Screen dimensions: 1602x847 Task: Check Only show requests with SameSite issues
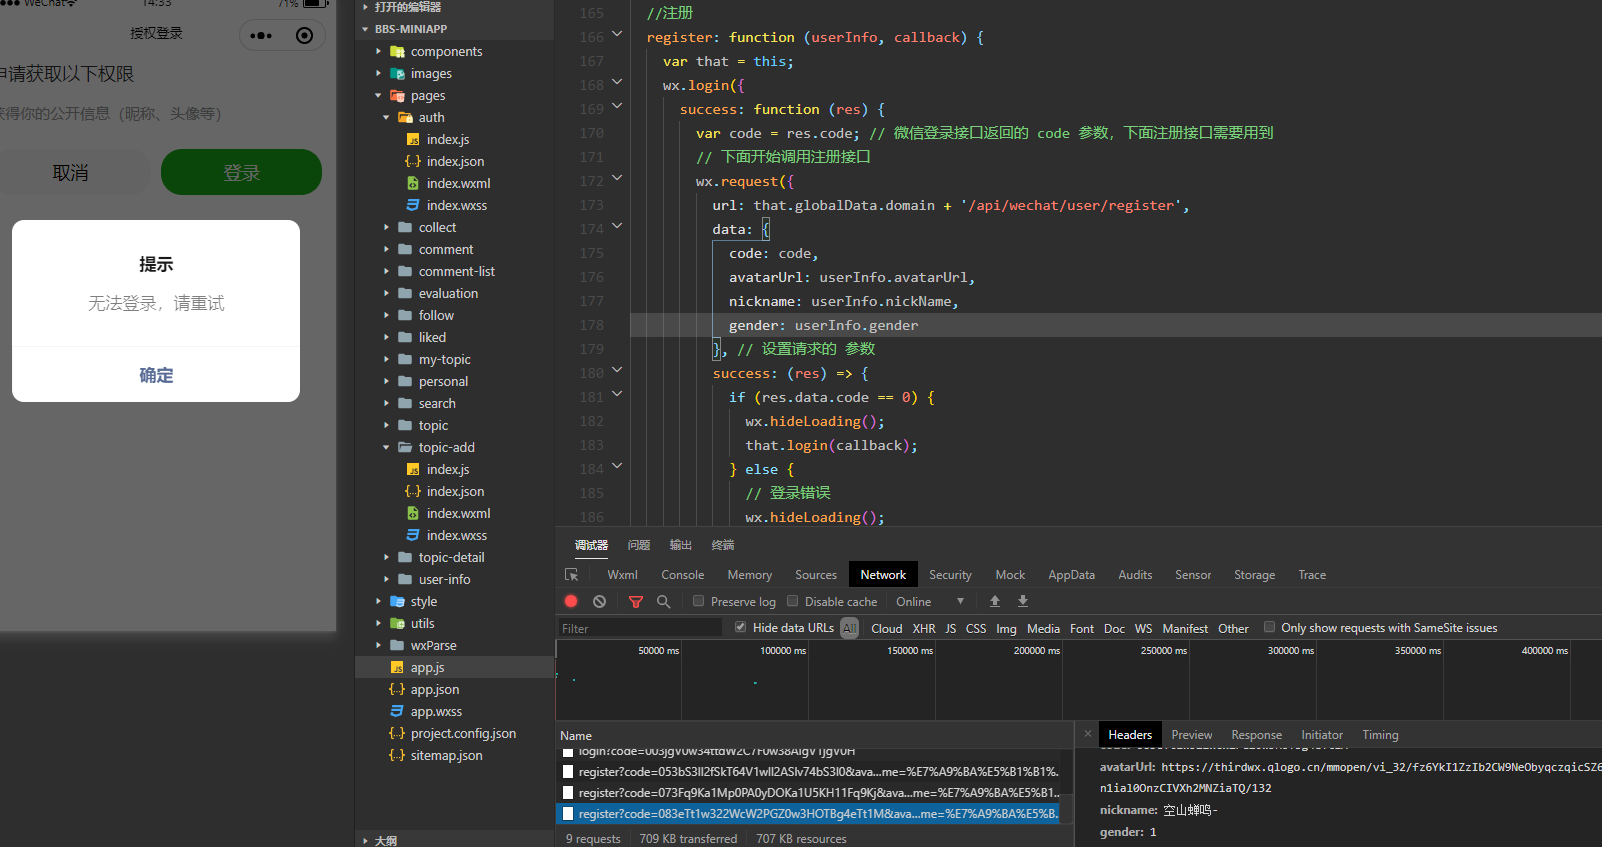pos(1270,627)
